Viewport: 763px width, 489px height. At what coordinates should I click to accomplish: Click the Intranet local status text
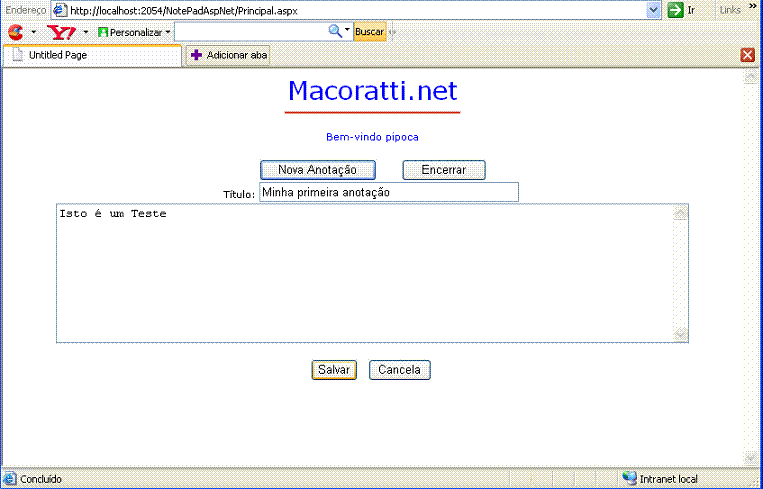click(x=668, y=479)
